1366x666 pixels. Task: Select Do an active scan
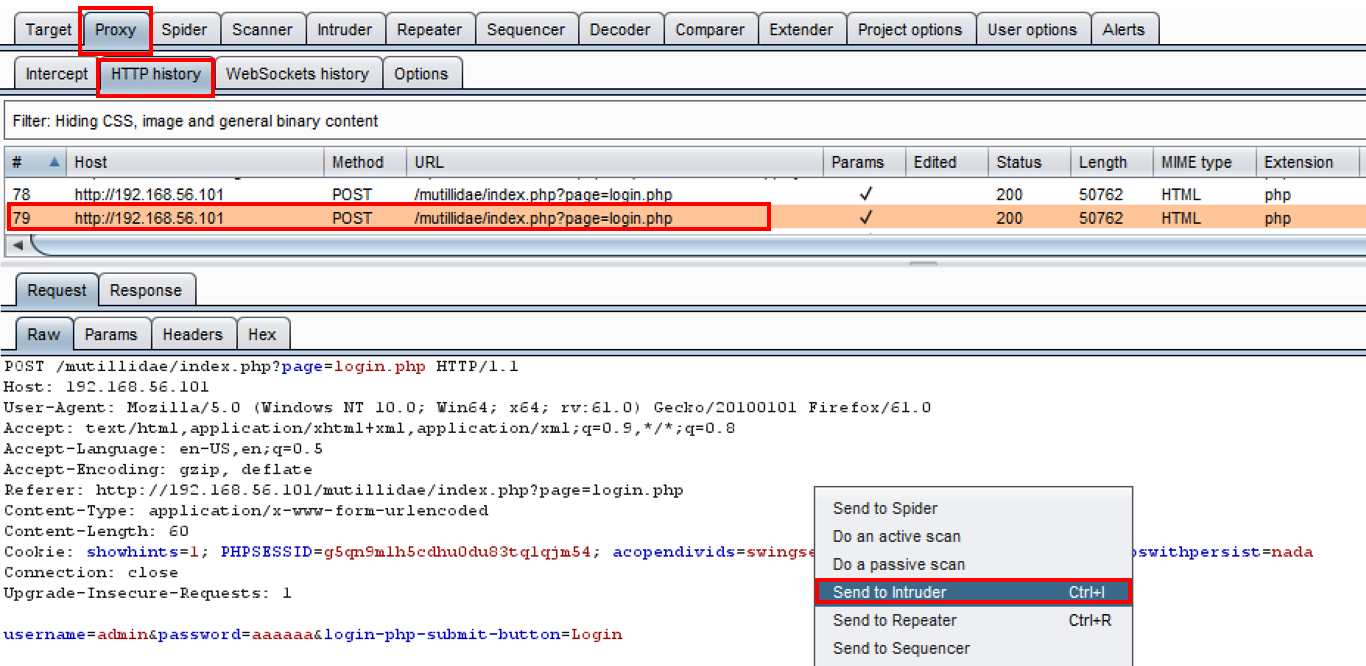896,536
